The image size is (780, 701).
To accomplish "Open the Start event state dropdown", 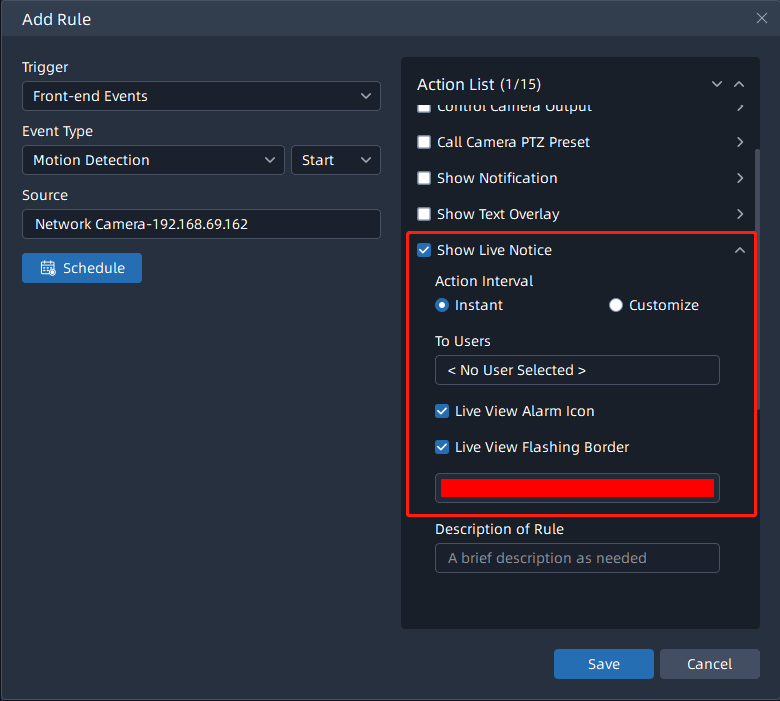I will [335, 160].
